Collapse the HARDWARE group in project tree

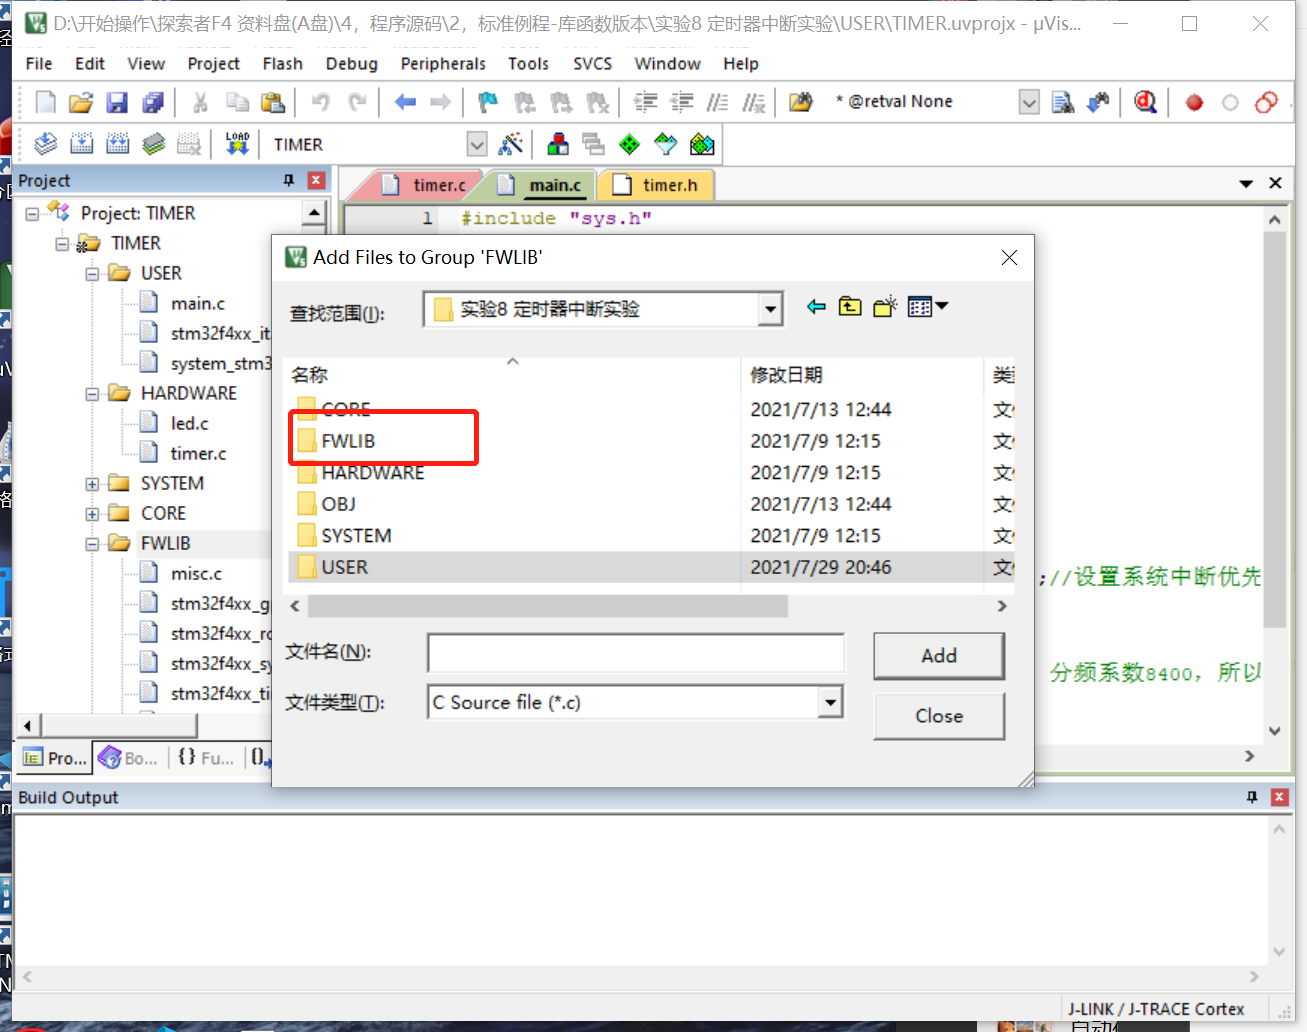[92, 394]
